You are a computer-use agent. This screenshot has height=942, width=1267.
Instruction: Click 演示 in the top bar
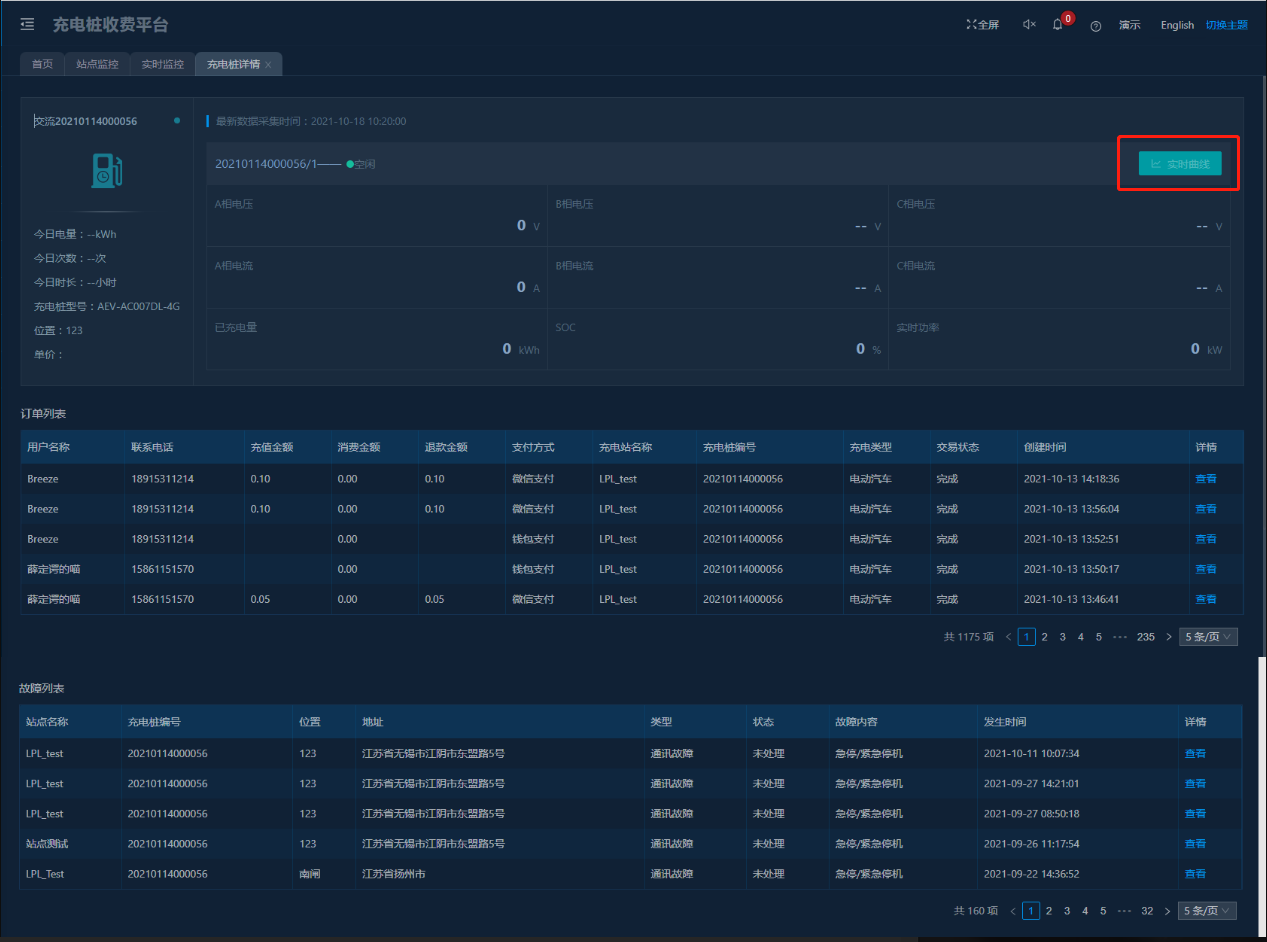pos(1129,25)
